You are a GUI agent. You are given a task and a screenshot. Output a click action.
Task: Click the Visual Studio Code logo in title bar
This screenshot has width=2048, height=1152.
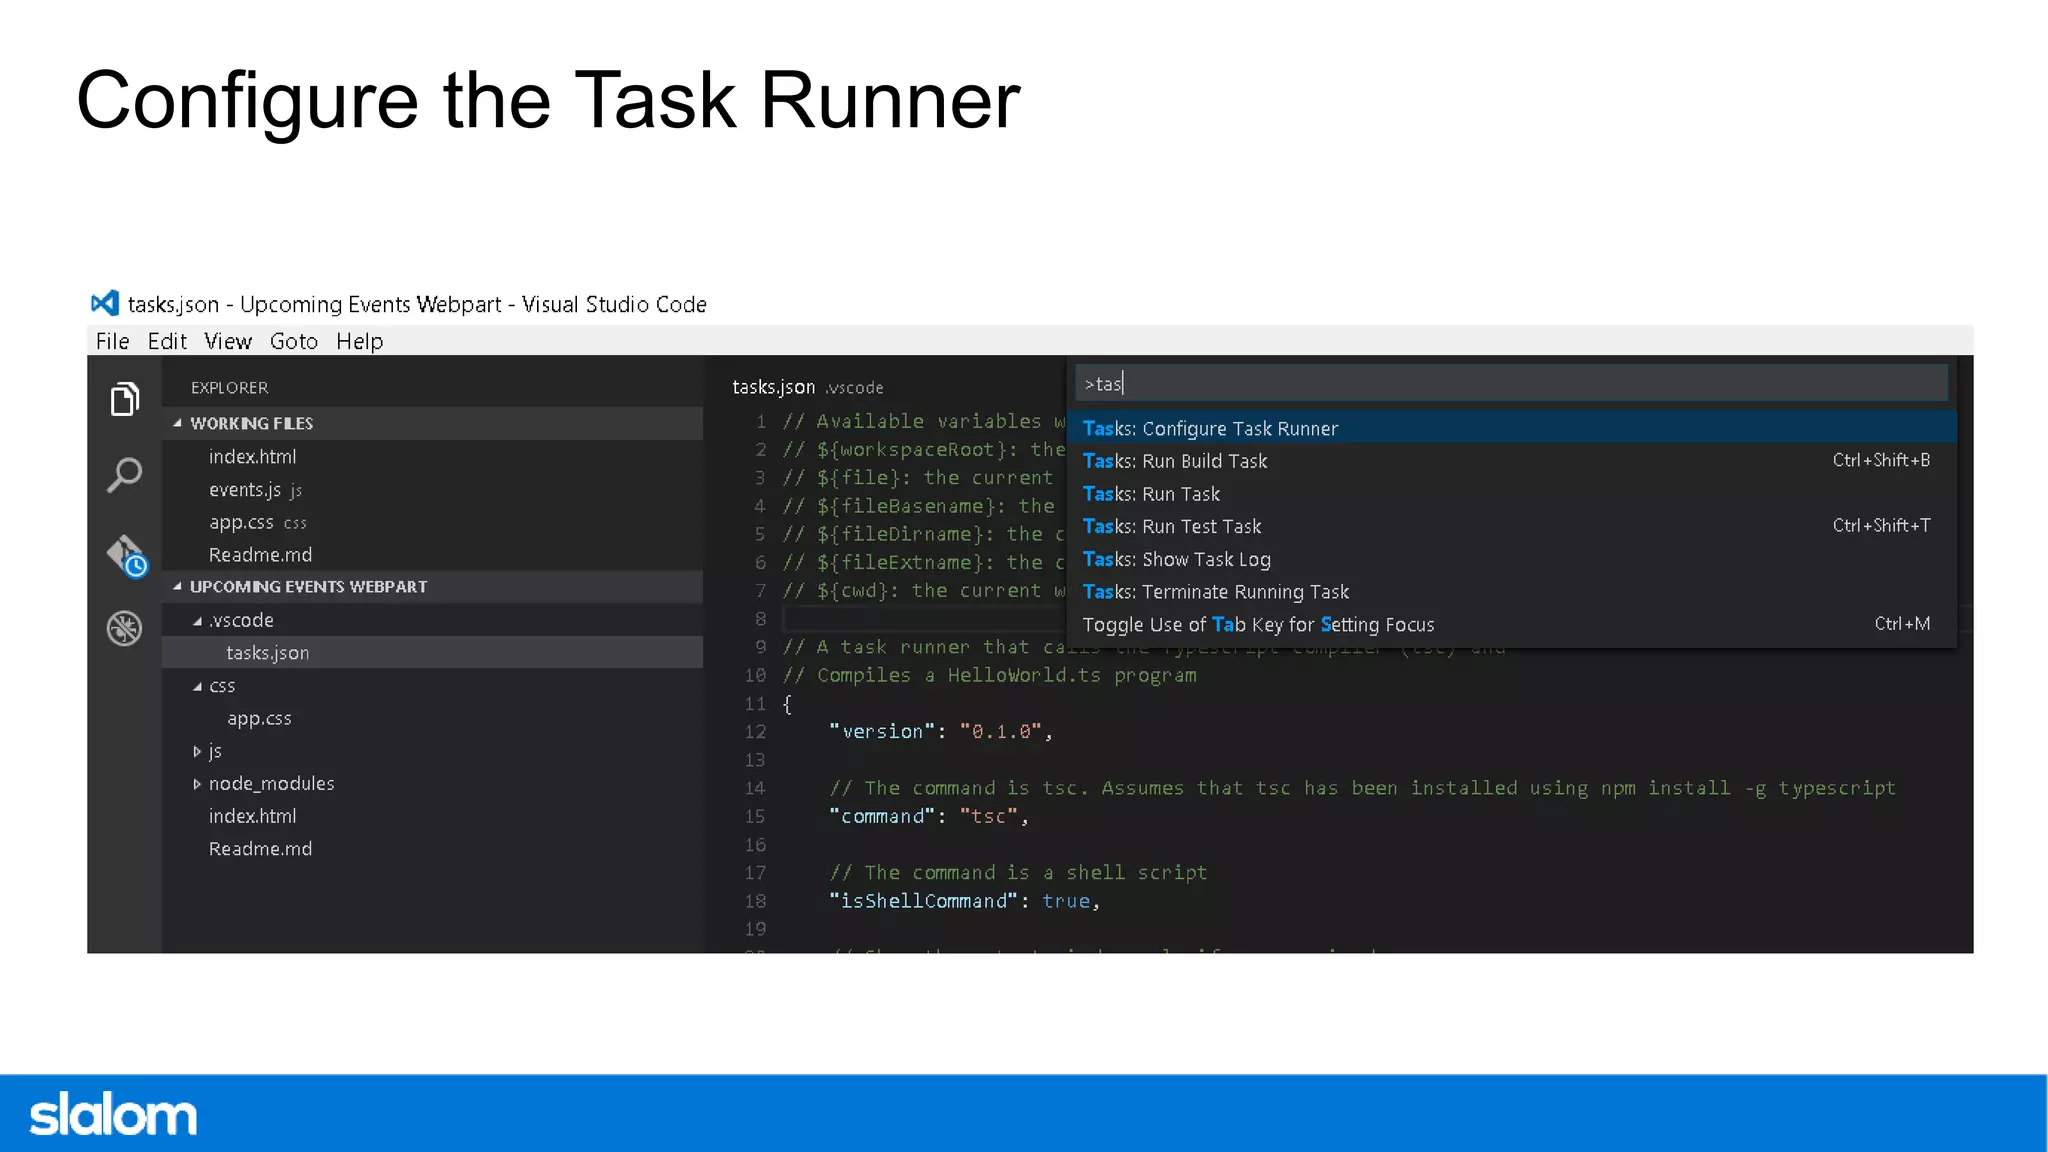[105, 303]
